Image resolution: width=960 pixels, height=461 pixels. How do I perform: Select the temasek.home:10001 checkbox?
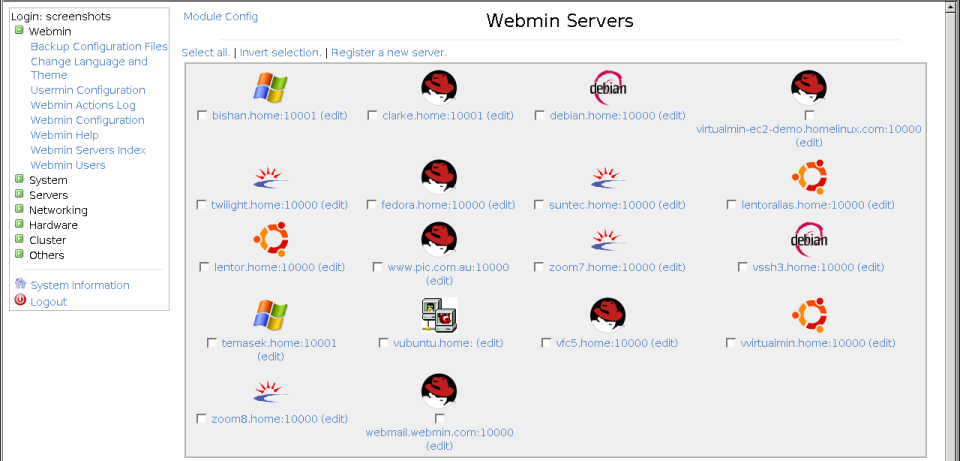click(x=211, y=342)
